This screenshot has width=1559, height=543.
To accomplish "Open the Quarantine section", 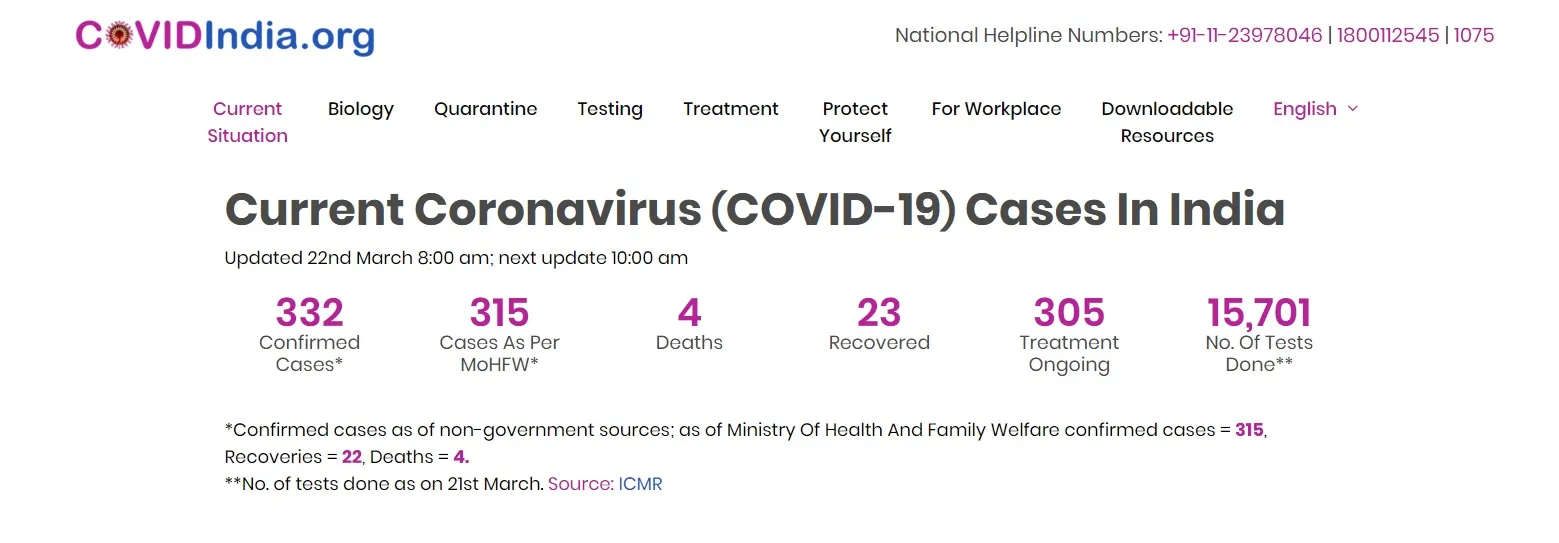I will (x=486, y=109).
